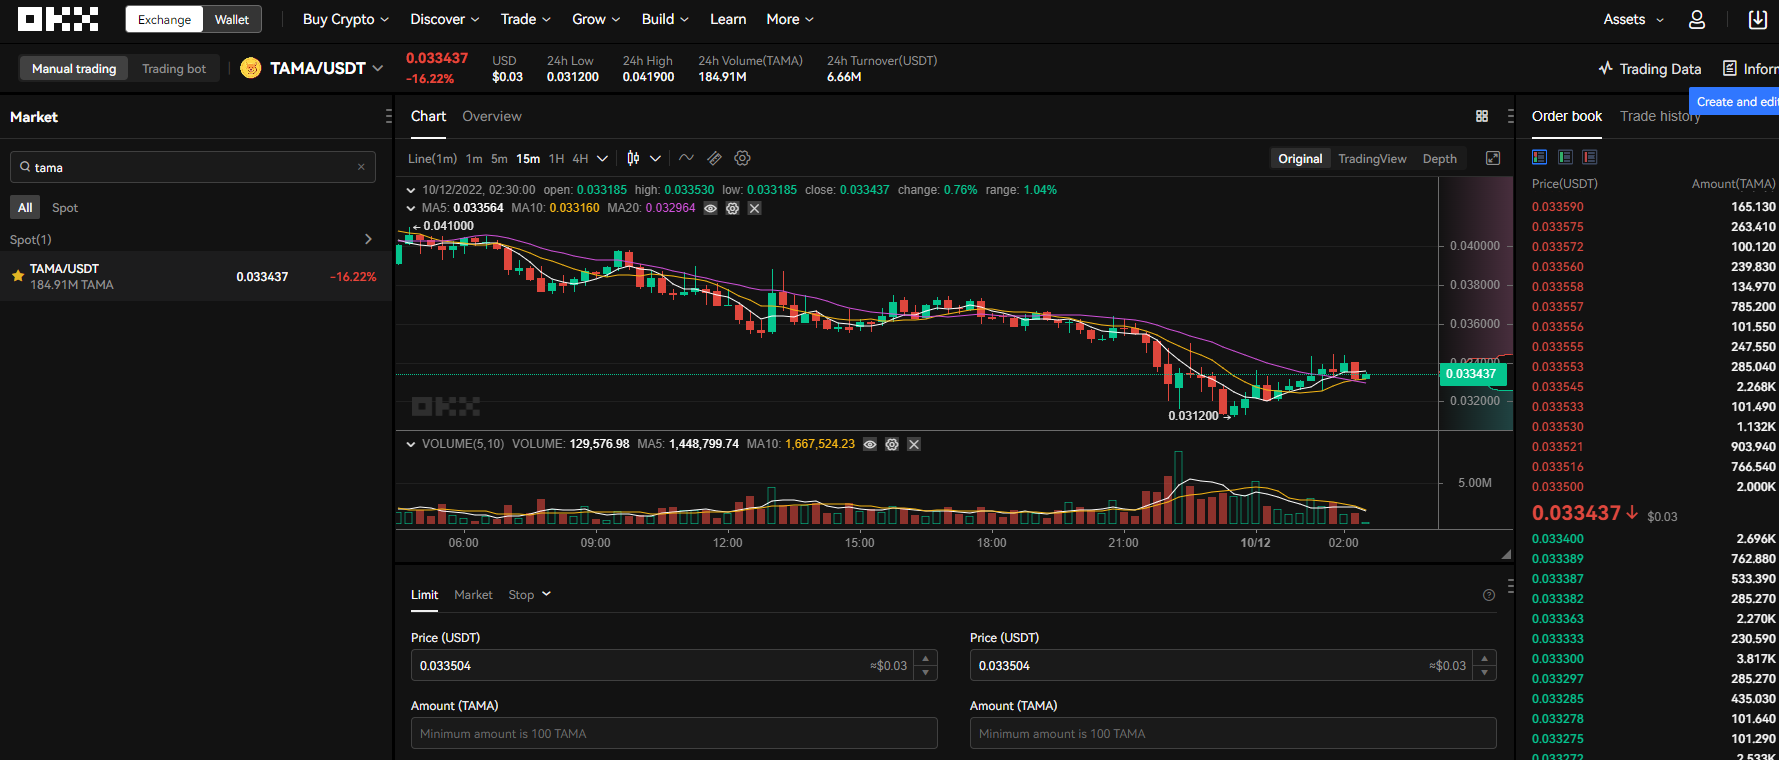The image size is (1779, 760).
Task: Show buy orders only view
Action: (x=1565, y=157)
